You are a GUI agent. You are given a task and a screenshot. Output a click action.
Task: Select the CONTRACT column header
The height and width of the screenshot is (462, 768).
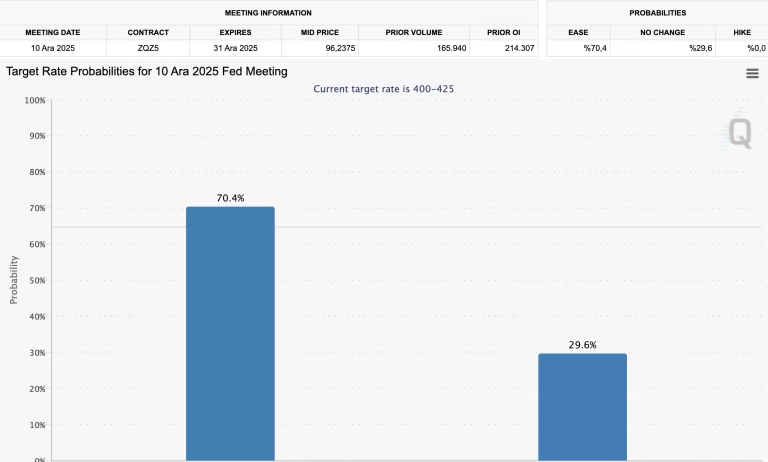148,32
